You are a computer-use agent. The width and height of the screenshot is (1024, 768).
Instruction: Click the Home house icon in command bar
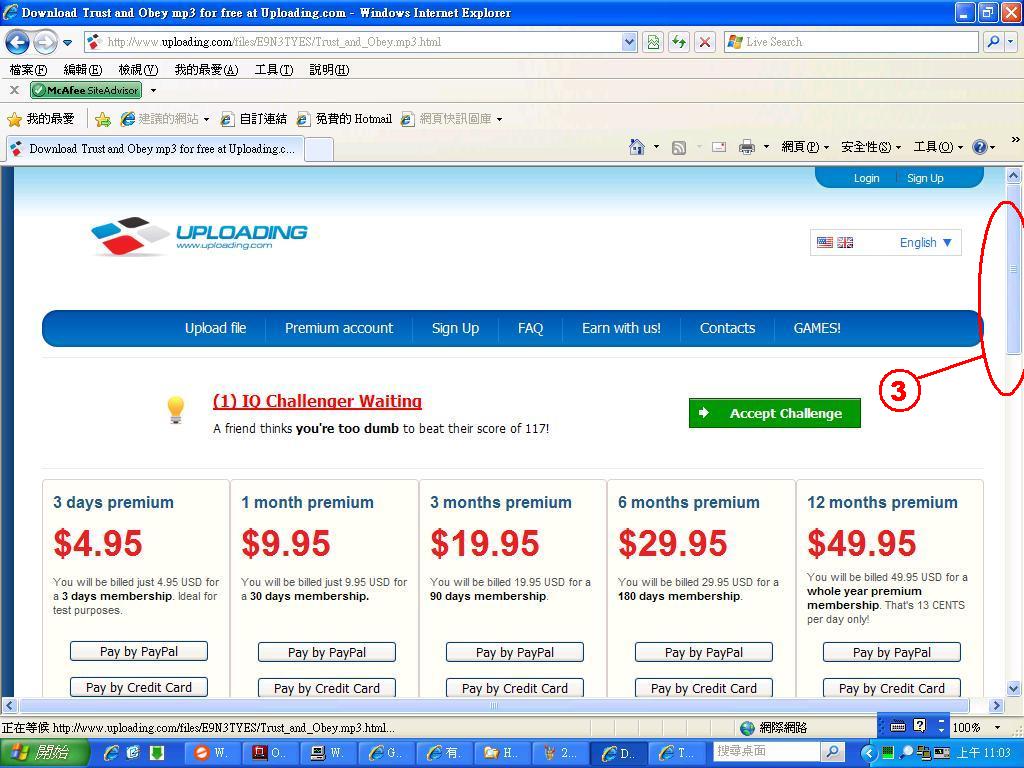[637, 147]
